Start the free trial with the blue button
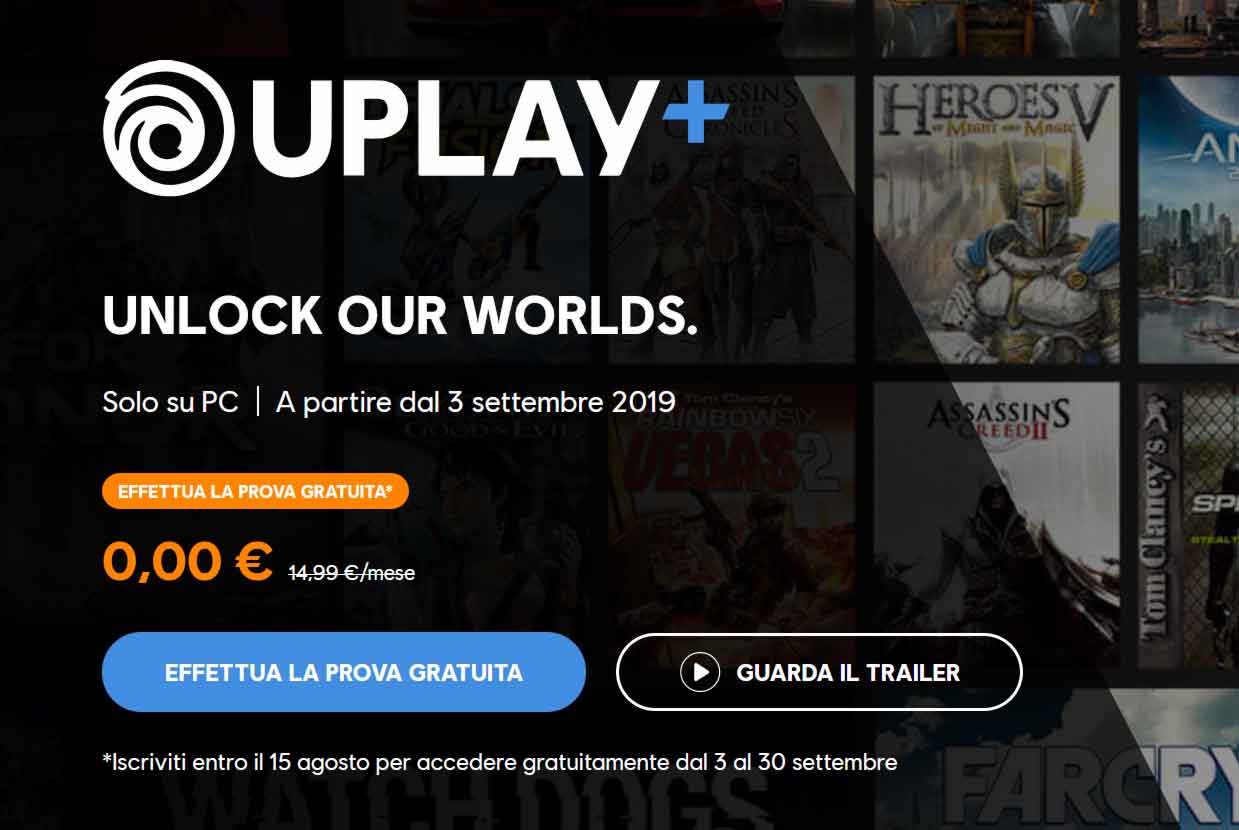1239x830 pixels. pos(343,672)
